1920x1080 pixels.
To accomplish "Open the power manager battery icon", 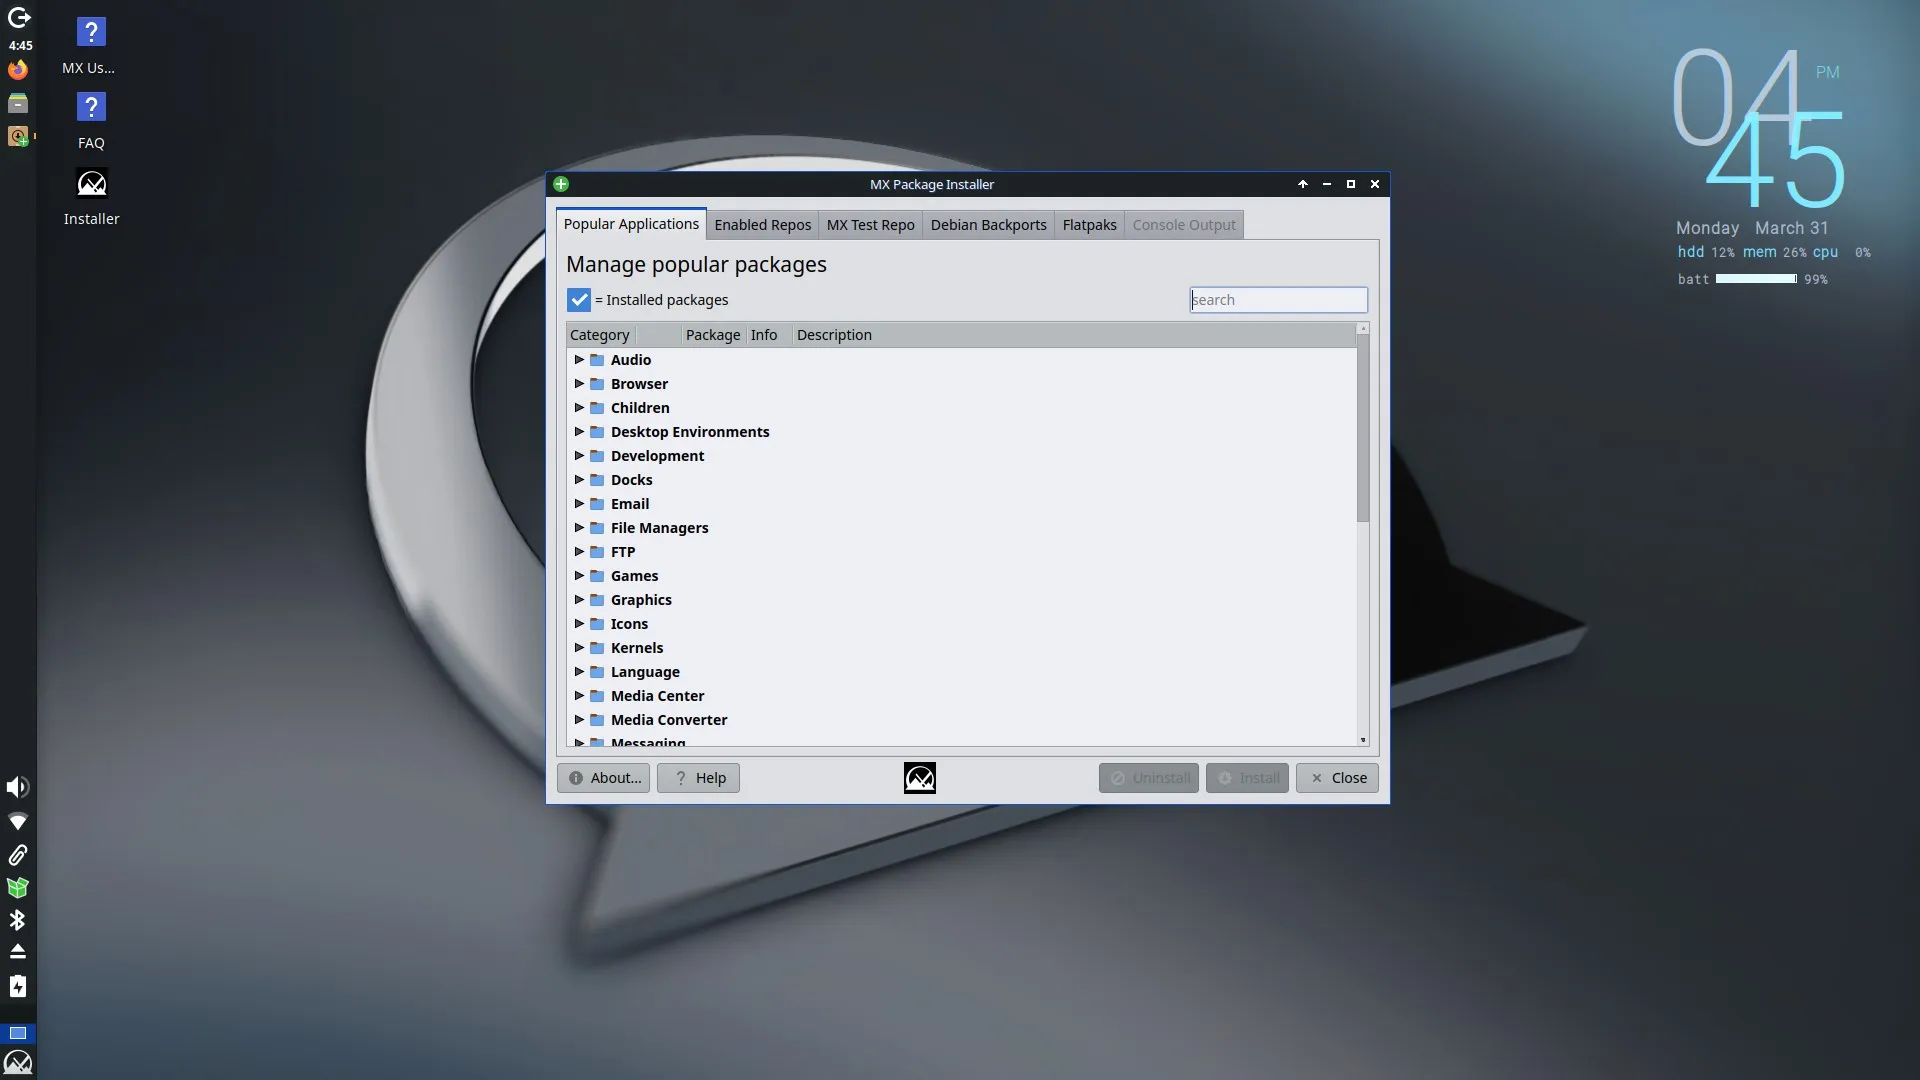I will [18, 987].
